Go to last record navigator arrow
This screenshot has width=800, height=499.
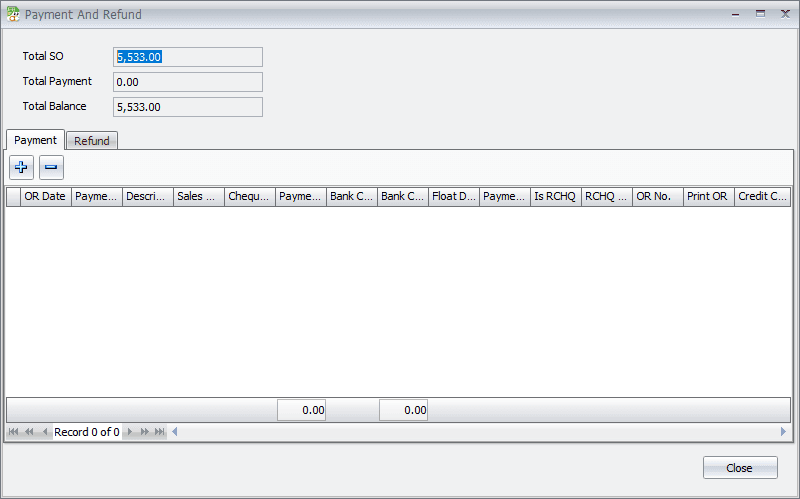coord(160,432)
